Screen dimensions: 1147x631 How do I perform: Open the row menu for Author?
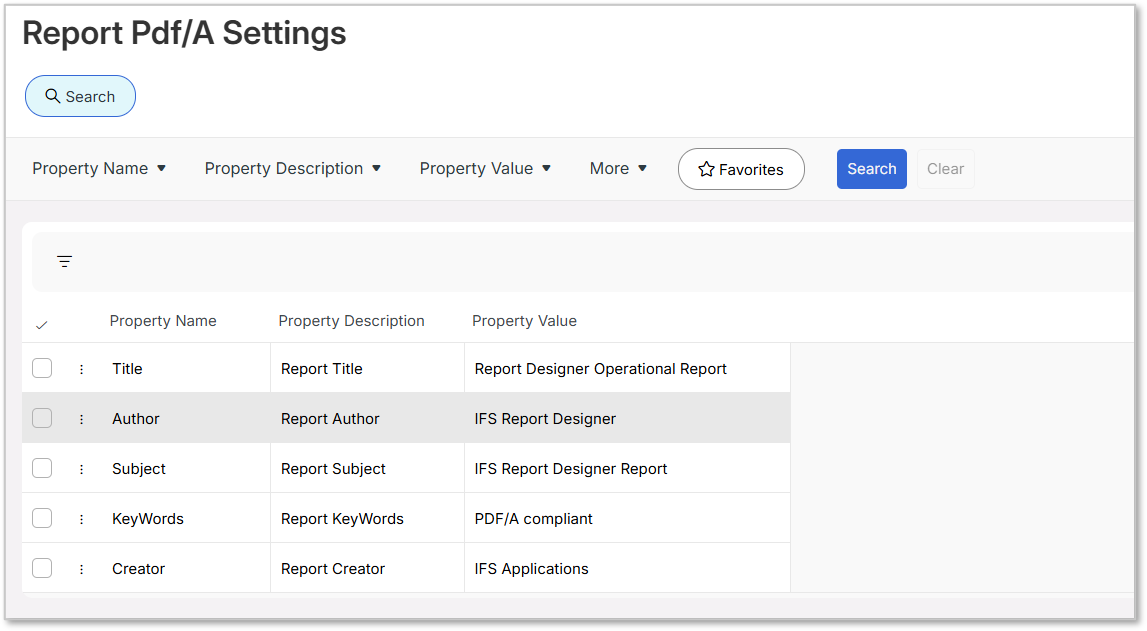81,419
